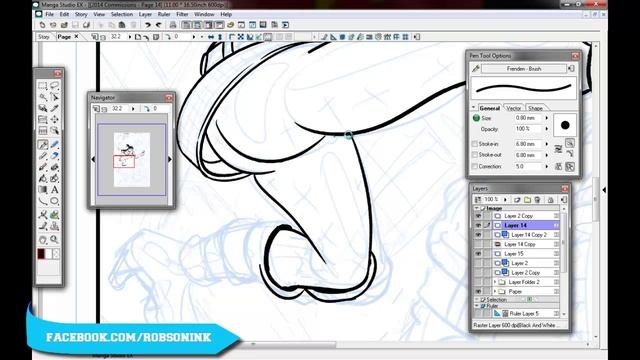Open the File menu
640x360 pixels.
pos(49,14)
